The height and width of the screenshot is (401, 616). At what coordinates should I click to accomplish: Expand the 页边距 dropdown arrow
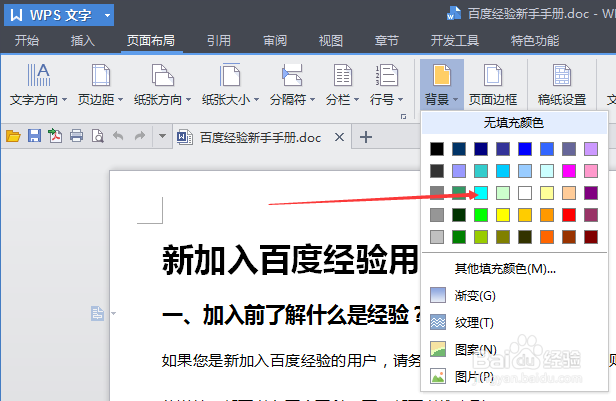coord(120,100)
